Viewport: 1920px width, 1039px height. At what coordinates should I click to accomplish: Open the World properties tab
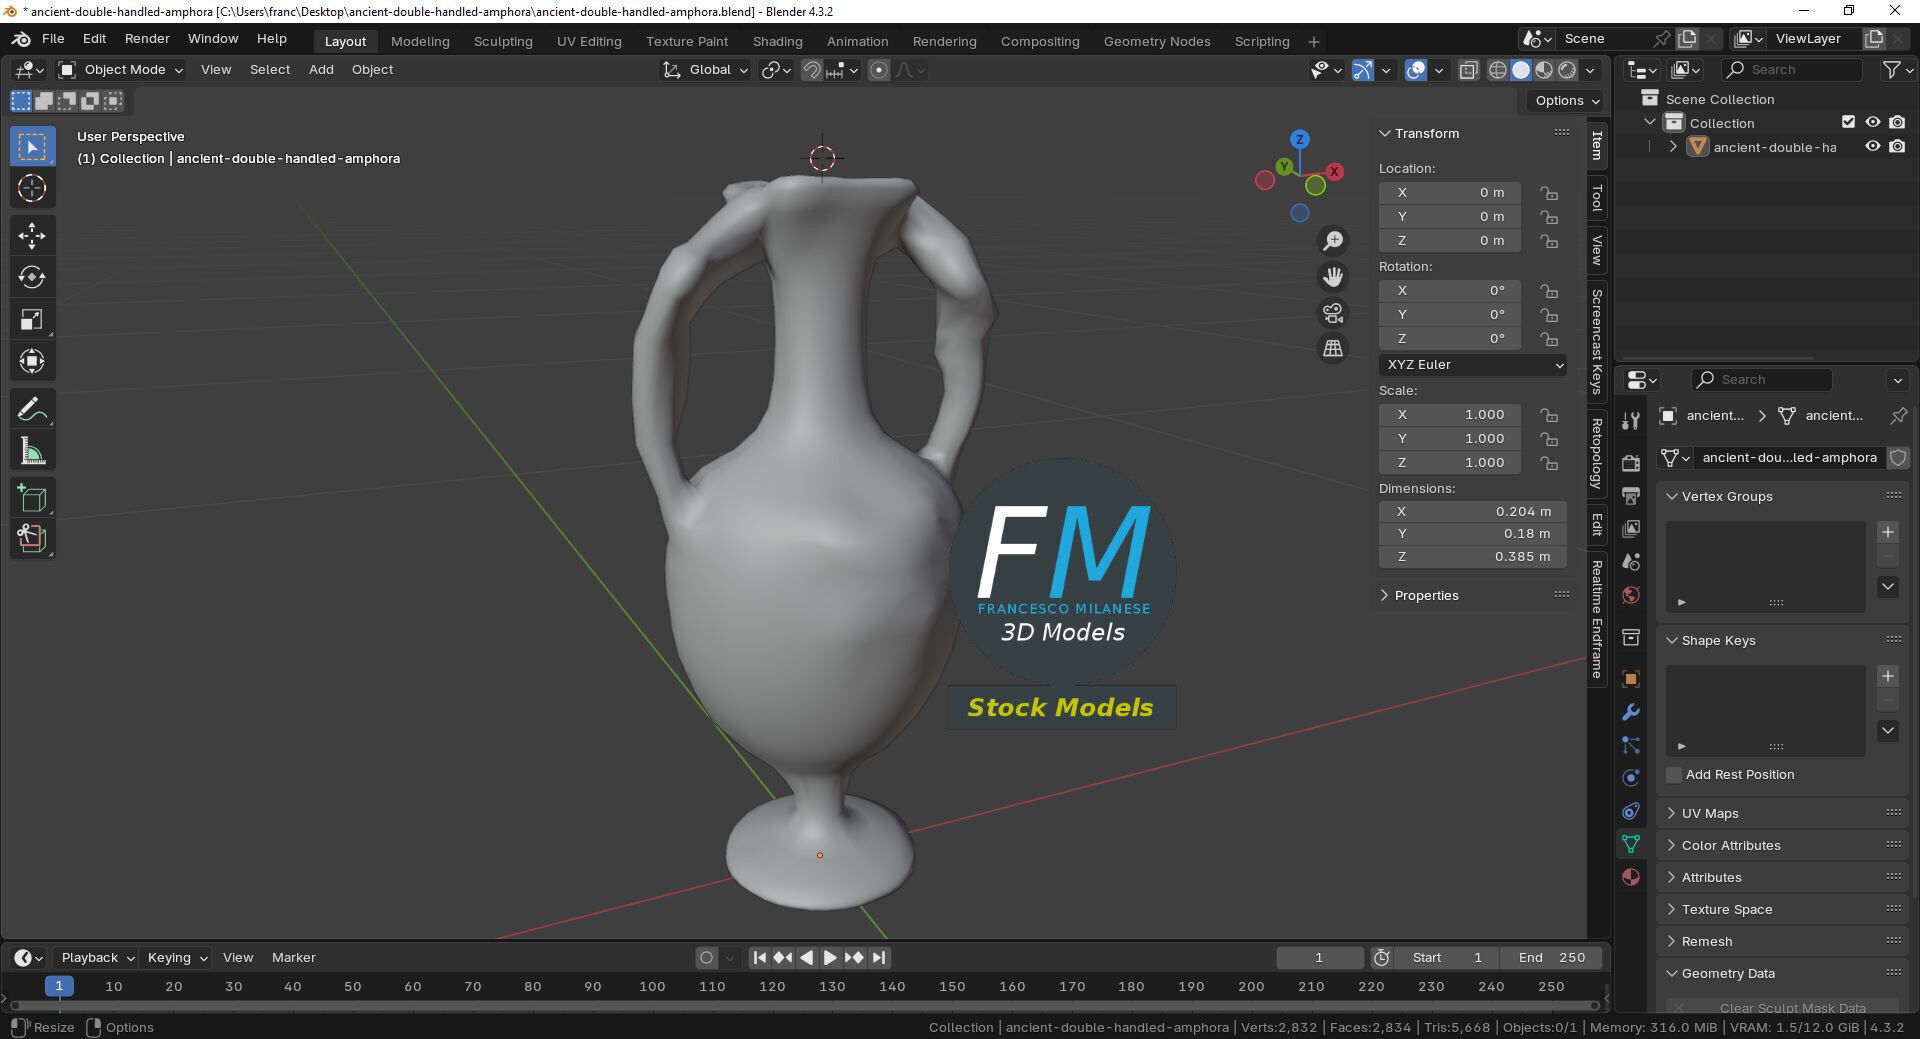pyautogui.click(x=1631, y=595)
